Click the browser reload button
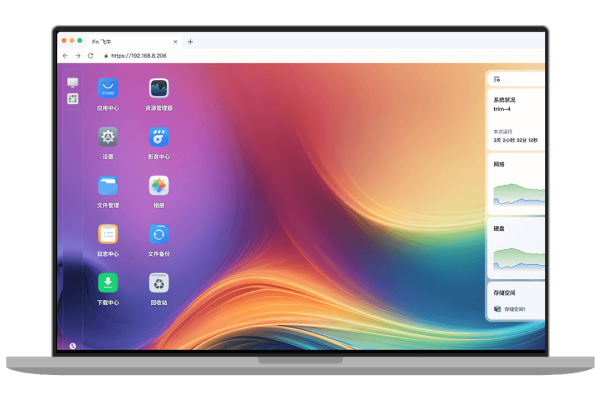Viewport: 600px width, 400px height. (91, 56)
